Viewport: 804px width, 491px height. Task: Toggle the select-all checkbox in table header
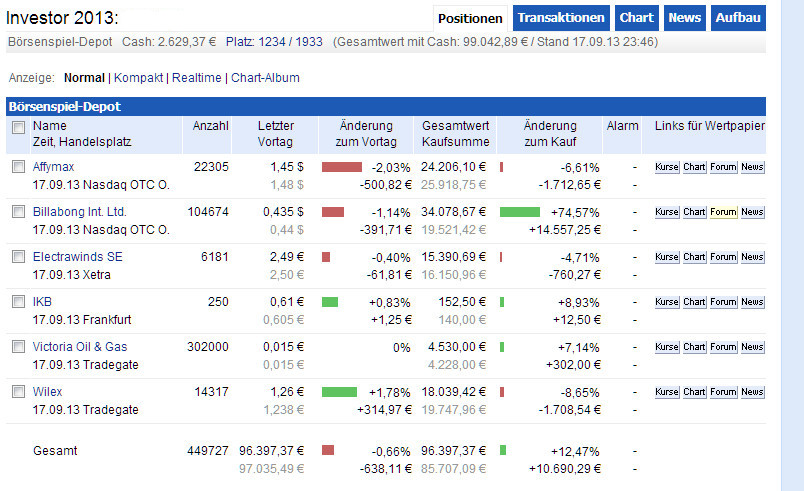[x=18, y=127]
